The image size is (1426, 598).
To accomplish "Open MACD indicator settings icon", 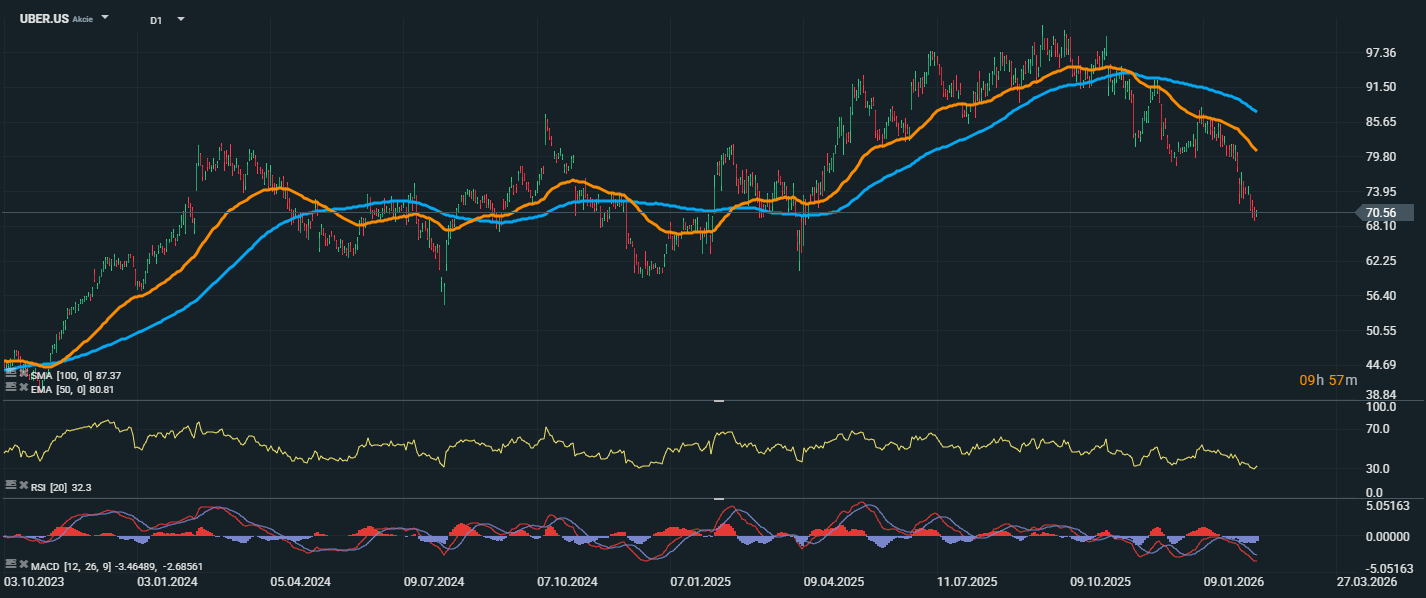I will 10,565.
